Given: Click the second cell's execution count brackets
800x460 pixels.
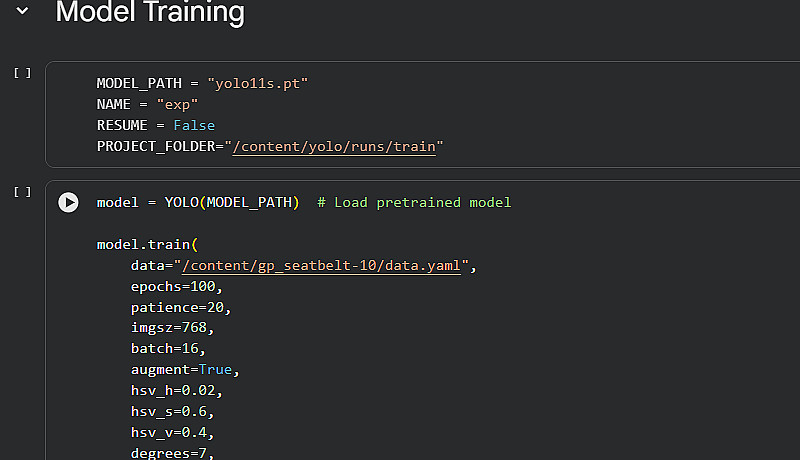Looking at the screenshot, I should click(22, 192).
